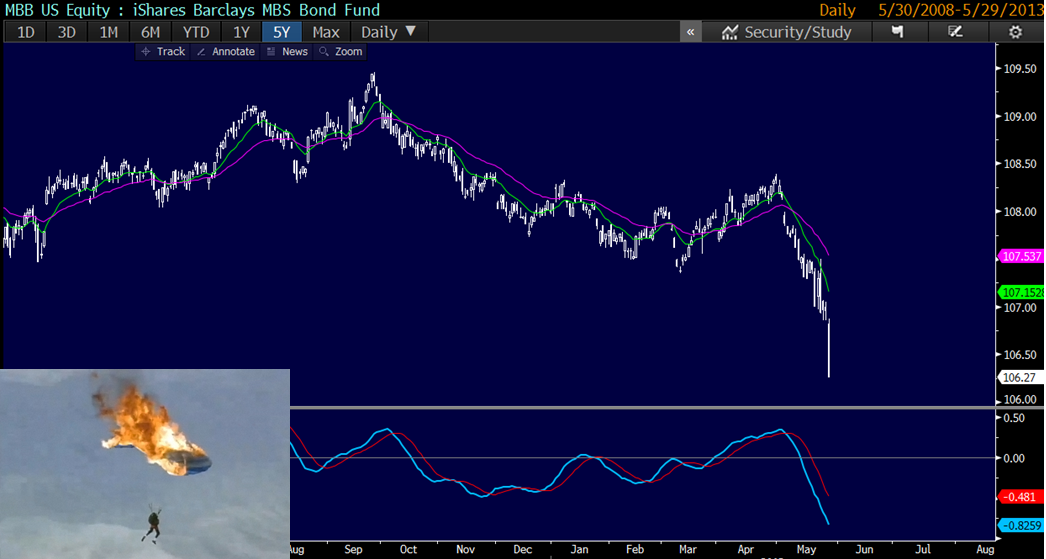The width and height of the screenshot is (1046, 559).
Task: Open the Daily periodicity dropdown
Action: click(x=388, y=32)
